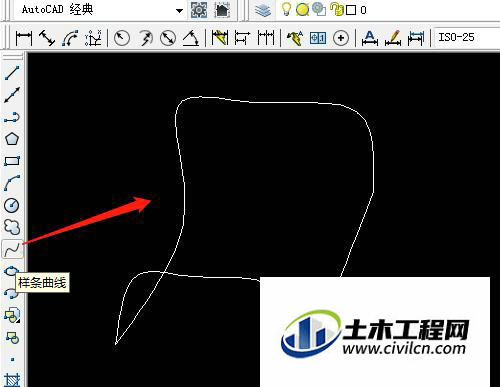
Task: Select the Arc Length dimension tool
Action: pyautogui.click(x=70, y=38)
